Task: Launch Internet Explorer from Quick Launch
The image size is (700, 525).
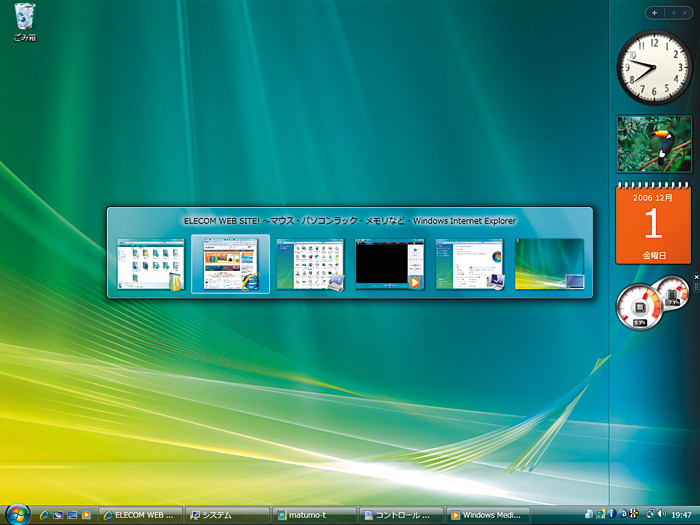Action: 45,515
